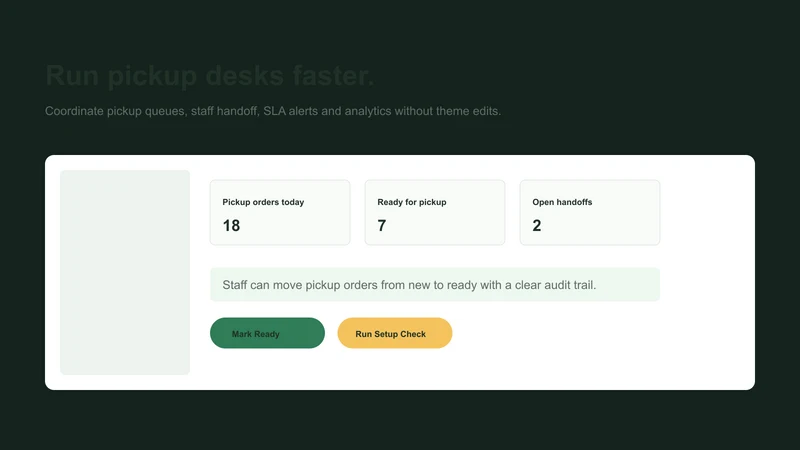Click the number 2 under Open handoffs
Screen dimensions: 800x450
[537, 226]
